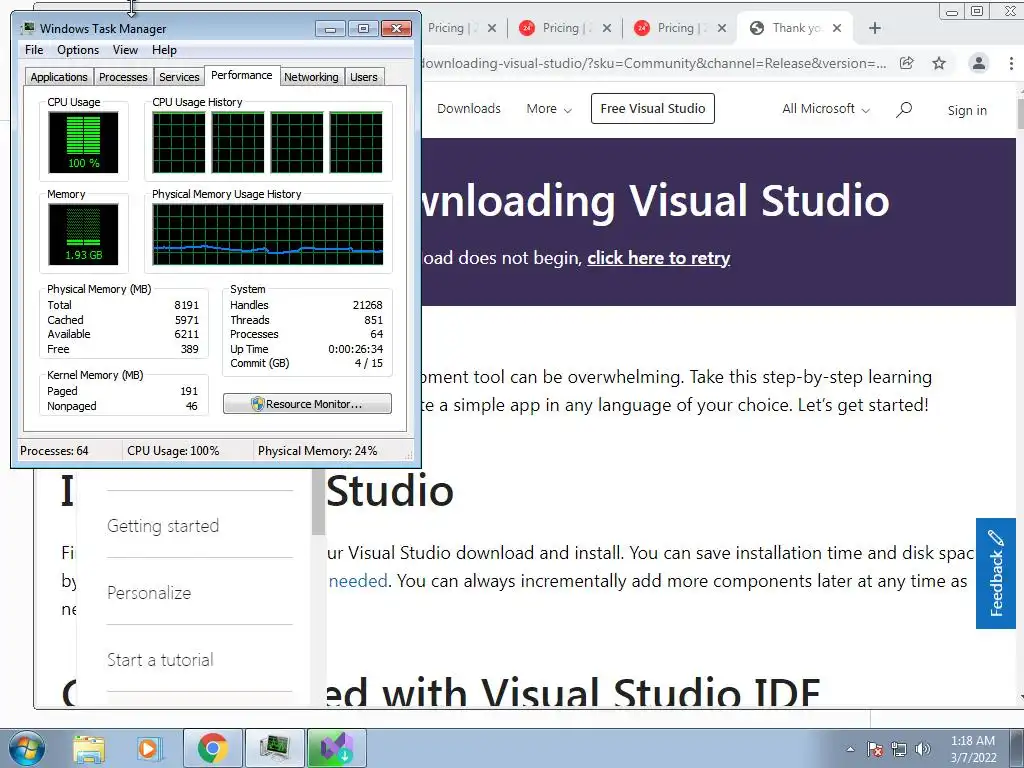Switch to the Users tab
The width and height of the screenshot is (1024, 768).
(364, 77)
